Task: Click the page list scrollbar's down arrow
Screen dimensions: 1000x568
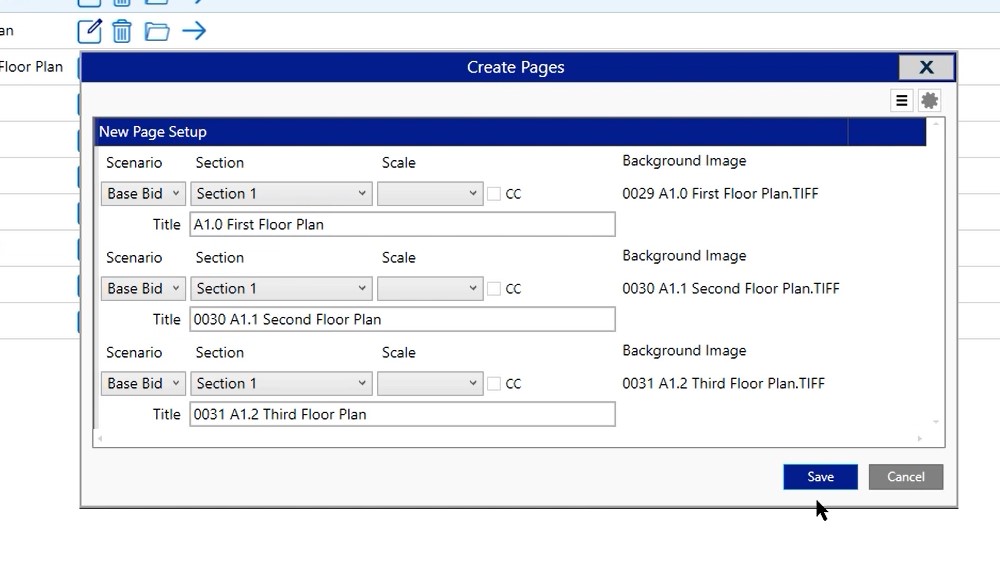Action: [x=936, y=422]
